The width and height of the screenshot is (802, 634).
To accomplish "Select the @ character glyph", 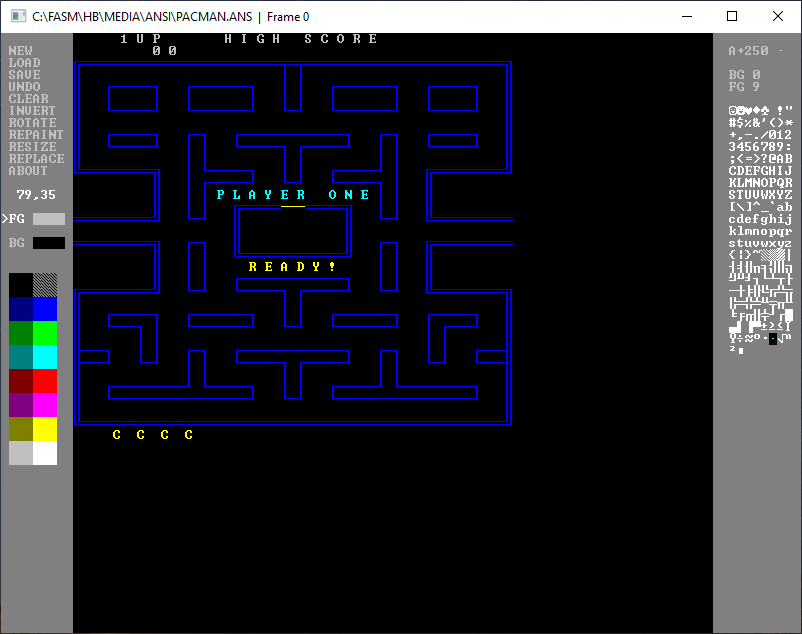I will (x=772, y=158).
